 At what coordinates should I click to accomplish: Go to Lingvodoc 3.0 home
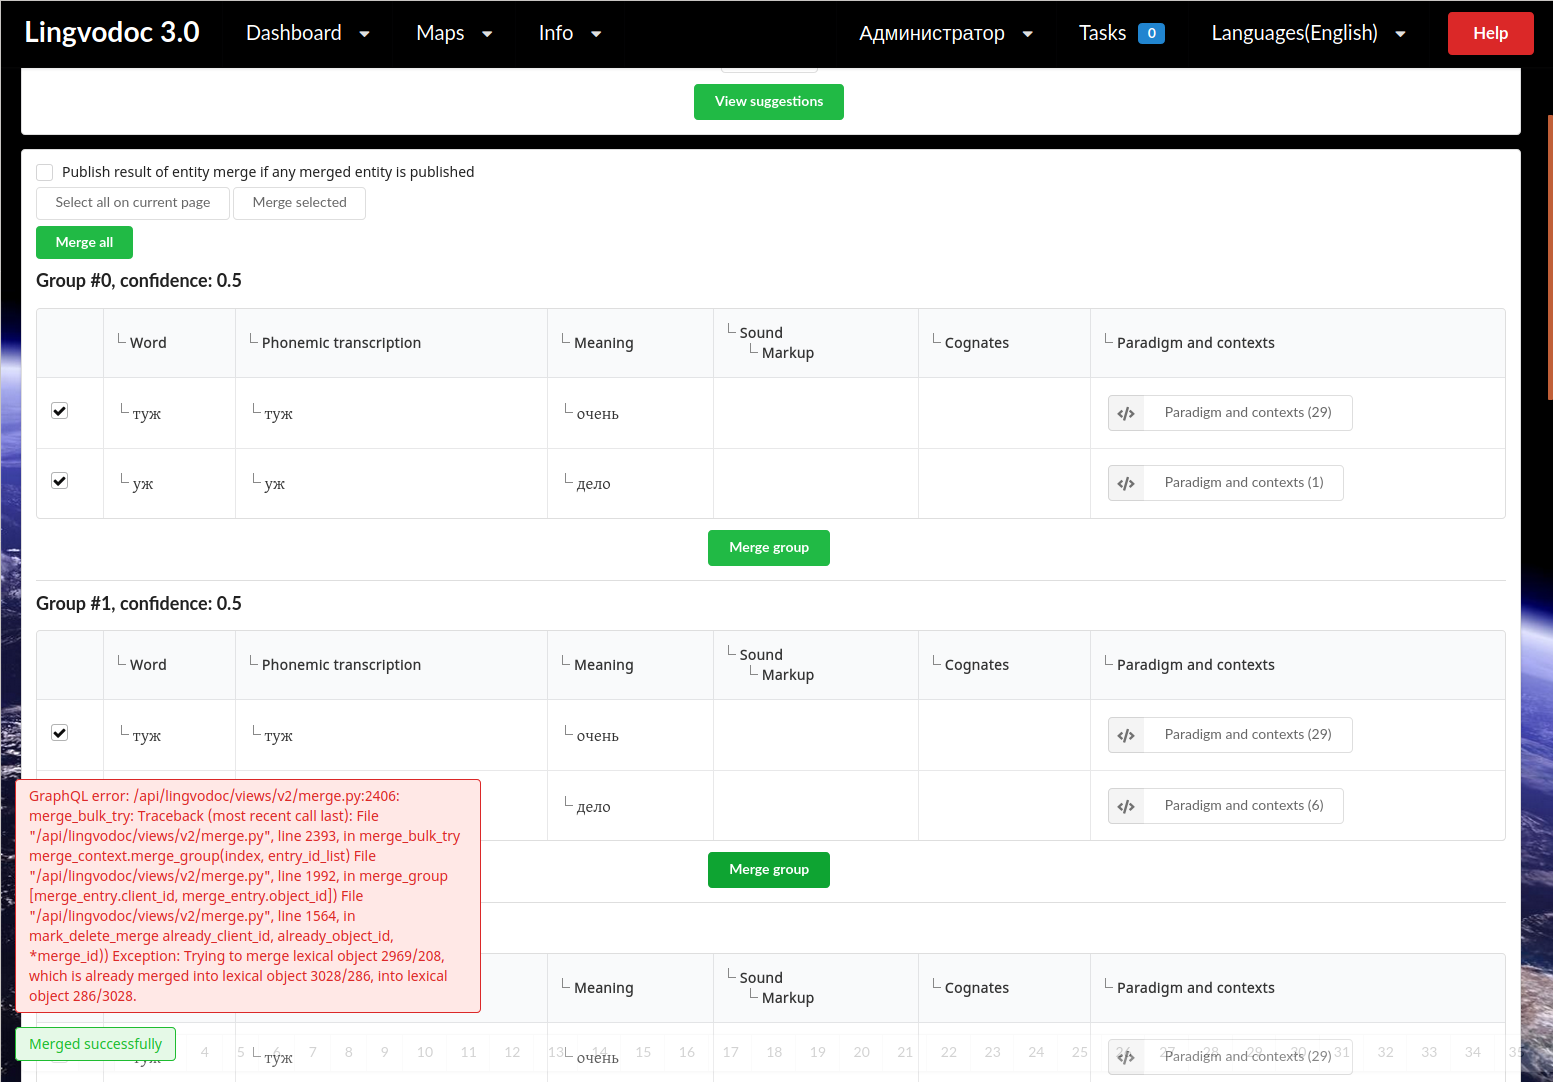pyautogui.click(x=112, y=32)
